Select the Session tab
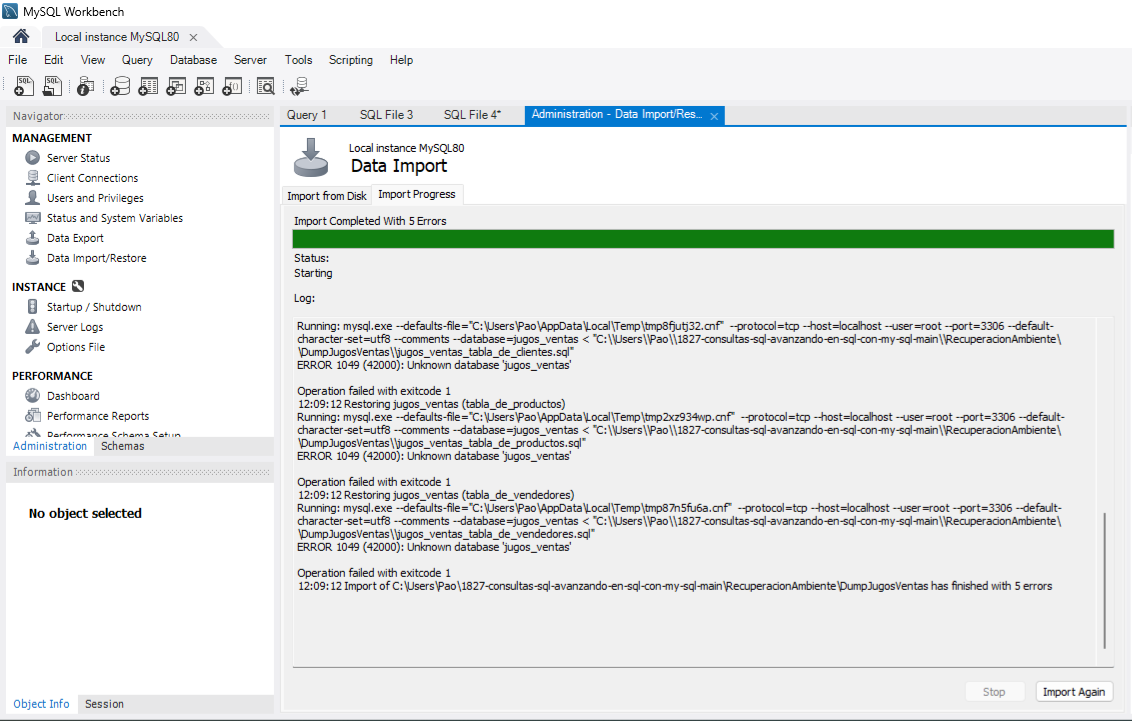The height and width of the screenshot is (722, 1132). point(104,704)
